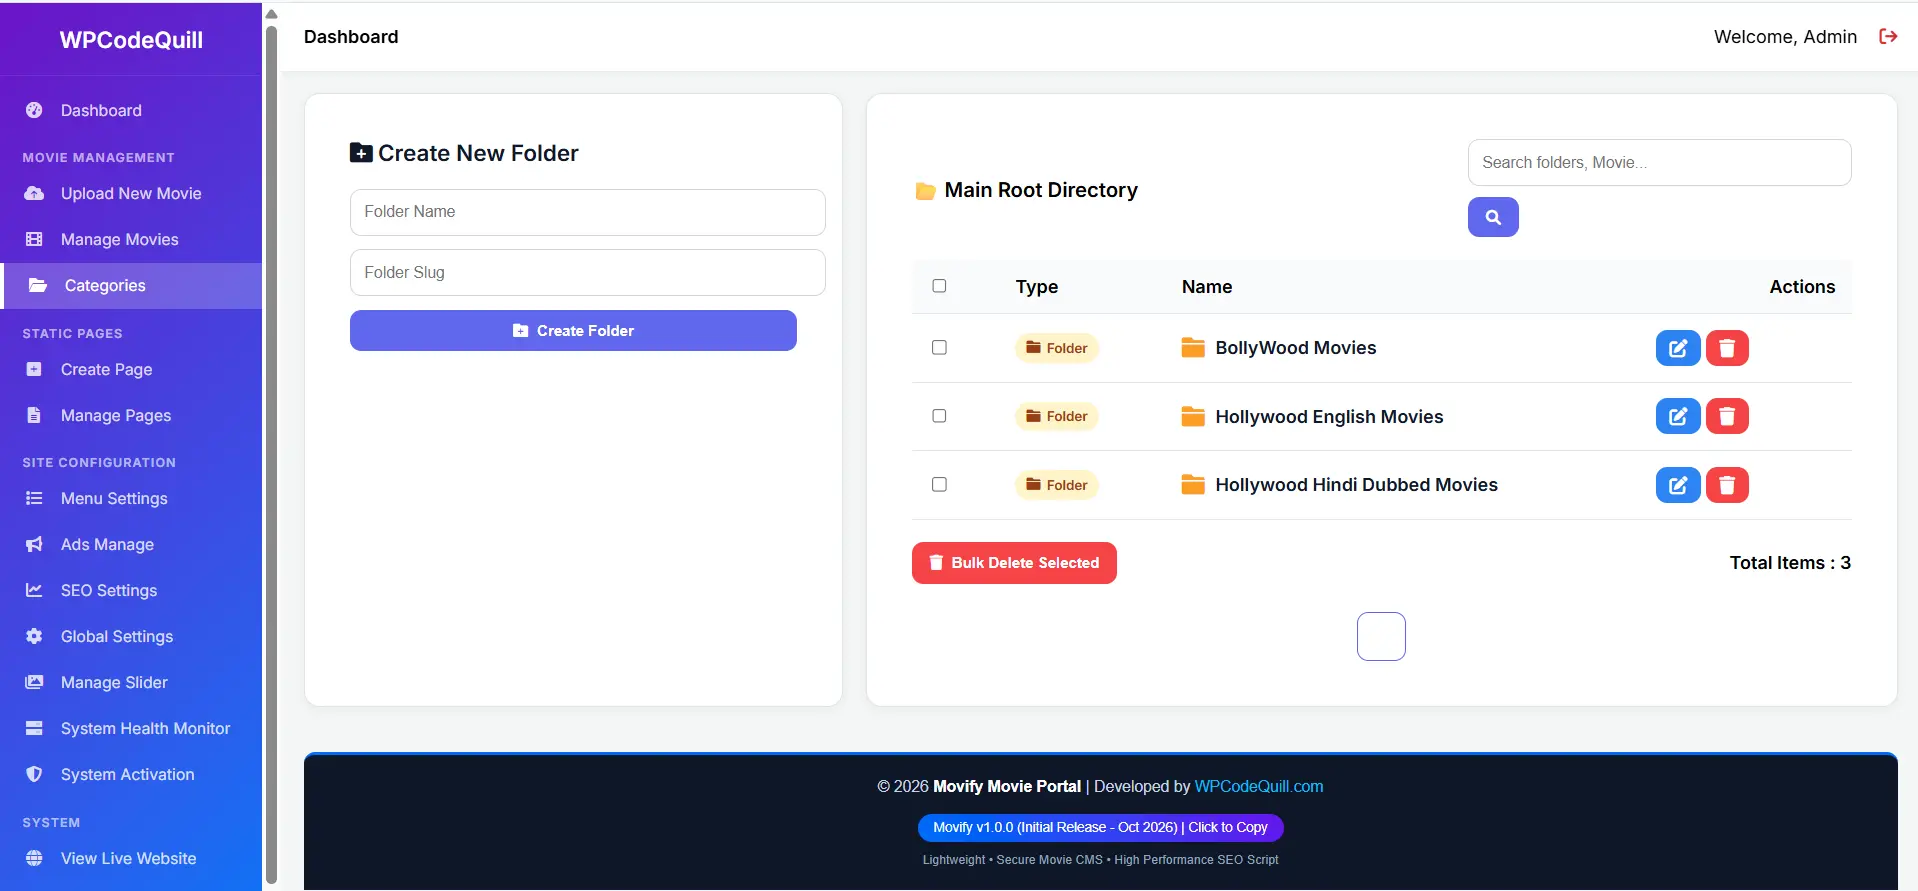Click the Global Settings gear icon
The height and width of the screenshot is (891, 1918).
[x=34, y=636]
